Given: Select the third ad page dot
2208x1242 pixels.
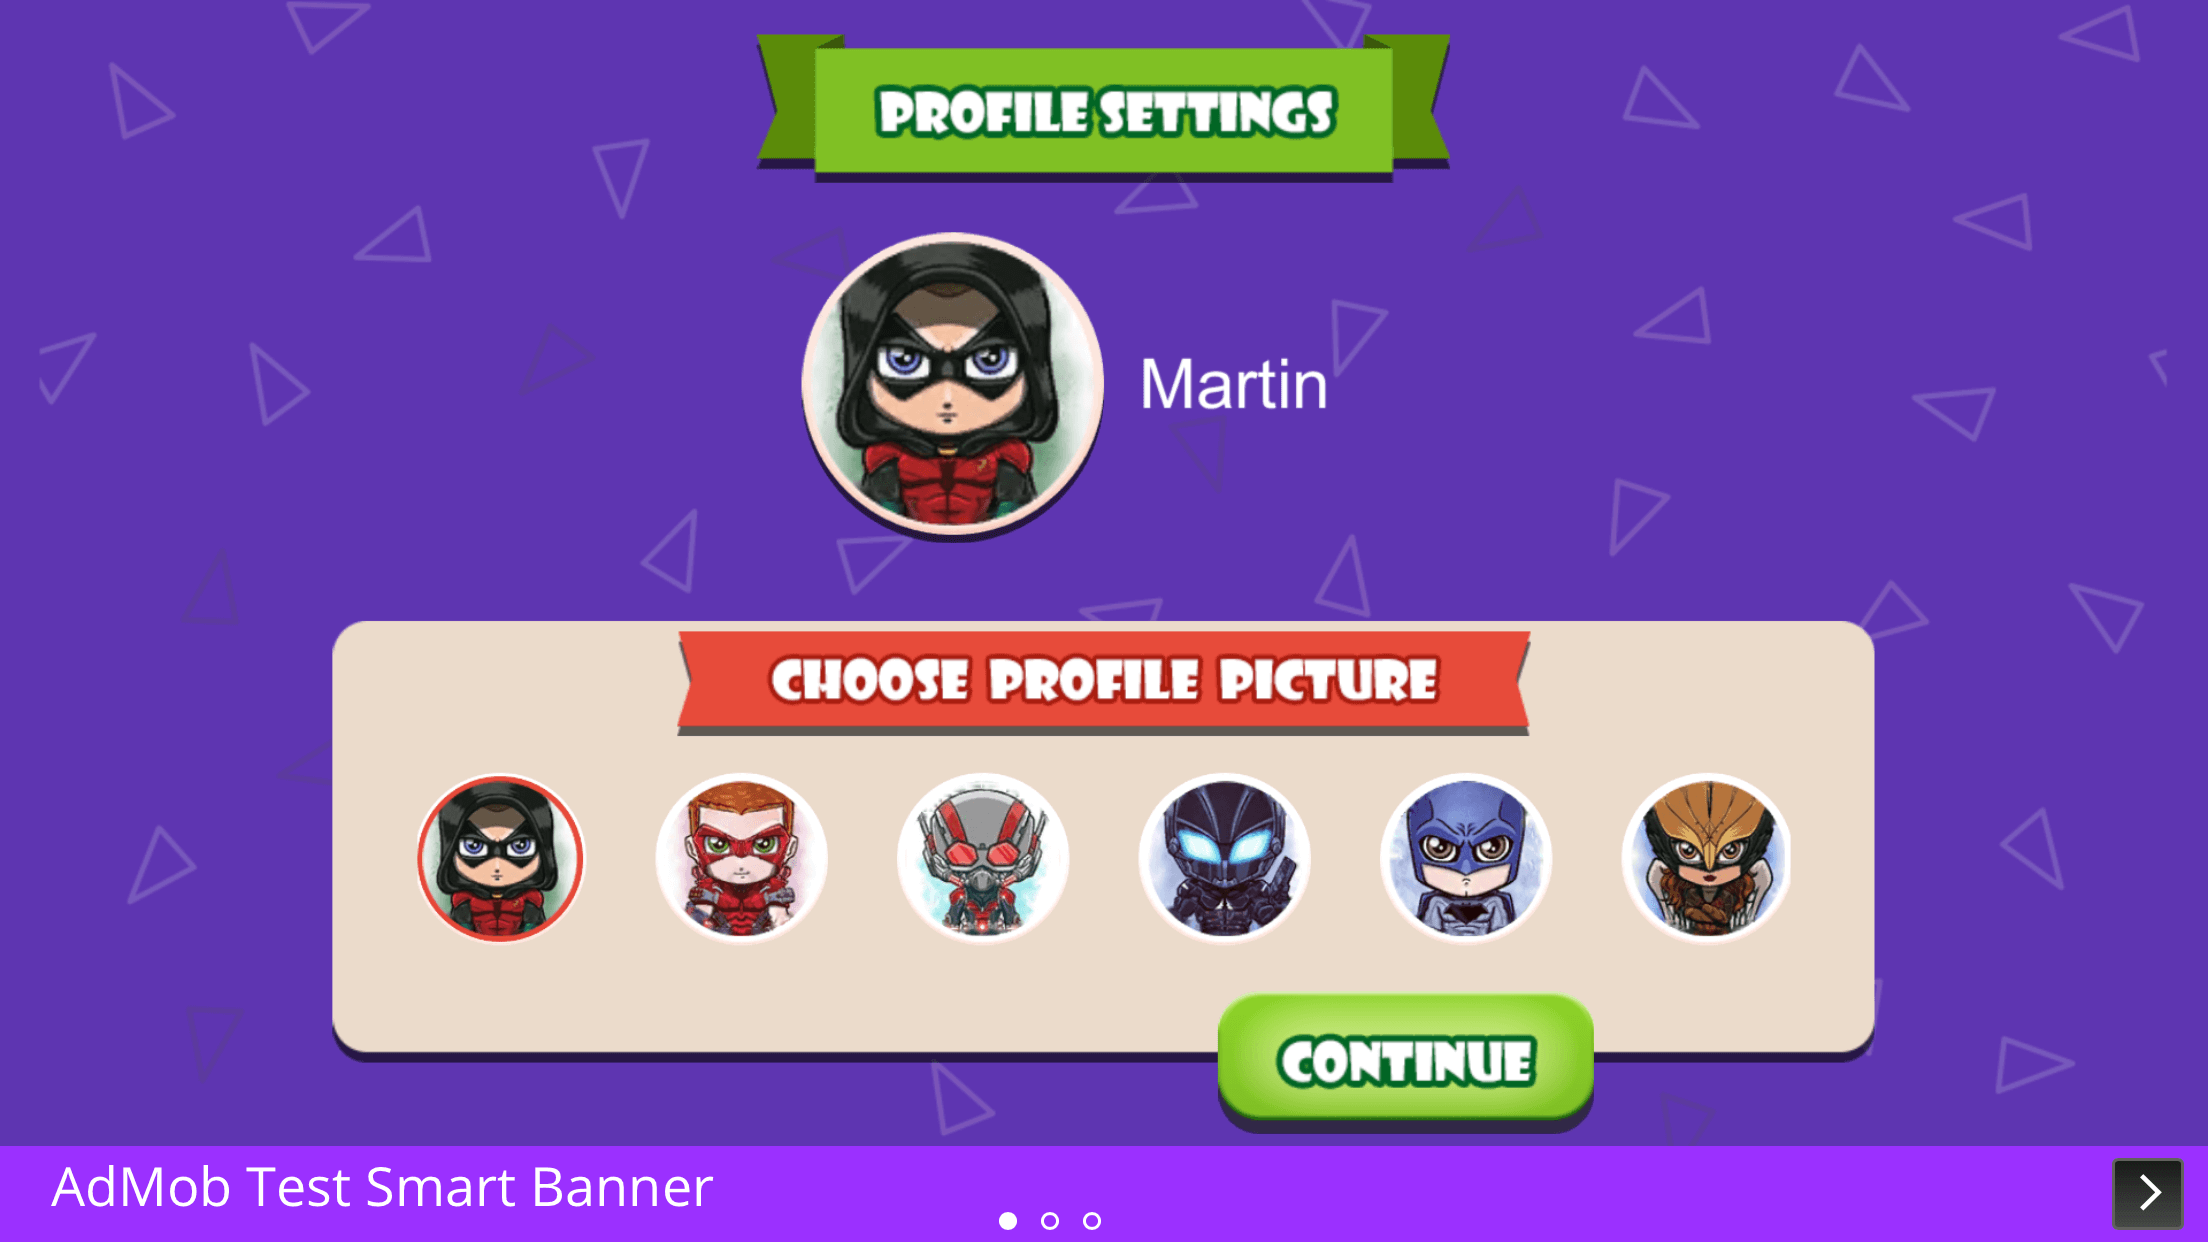Looking at the screenshot, I should (1092, 1221).
